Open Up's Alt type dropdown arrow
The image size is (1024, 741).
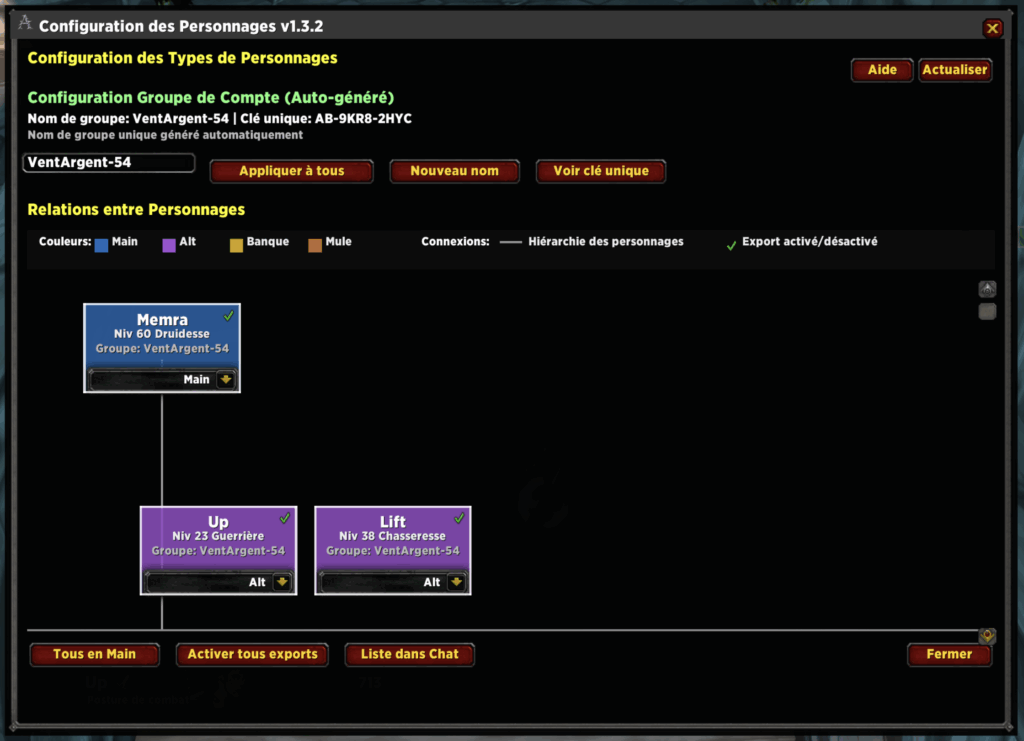pyautogui.click(x=281, y=581)
